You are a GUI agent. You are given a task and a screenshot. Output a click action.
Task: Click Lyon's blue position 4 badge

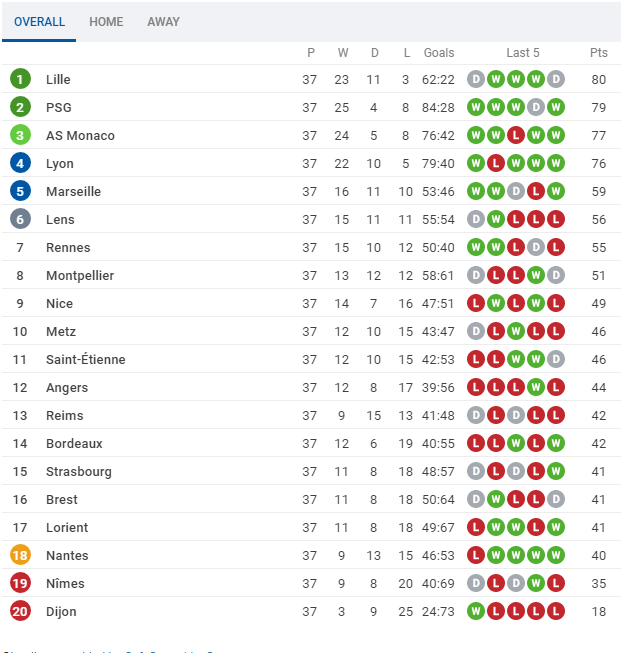(21, 163)
